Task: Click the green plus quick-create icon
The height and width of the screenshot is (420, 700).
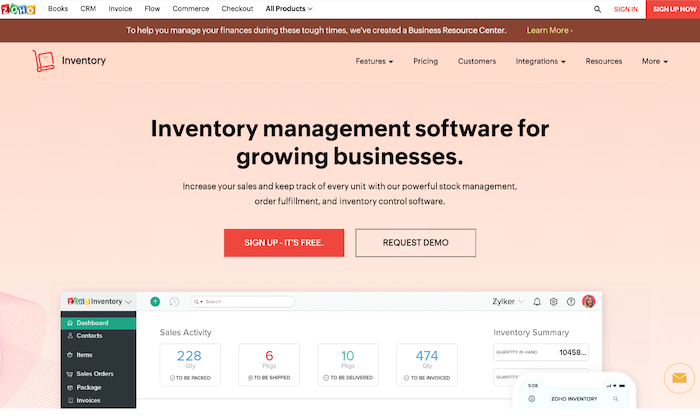Action: click(x=155, y=302)
